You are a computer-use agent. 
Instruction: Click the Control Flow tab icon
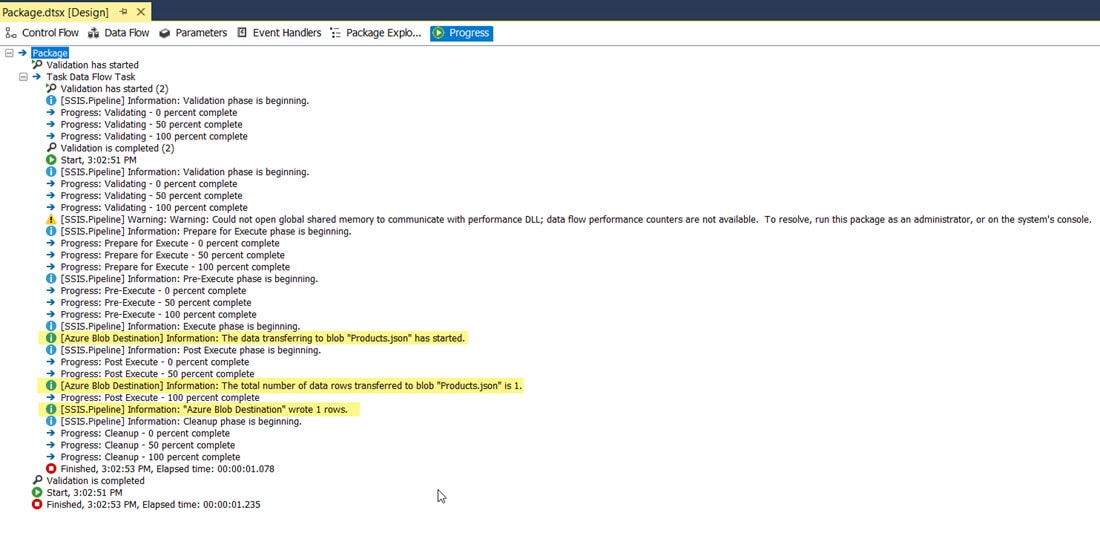(x=11, y=33)
